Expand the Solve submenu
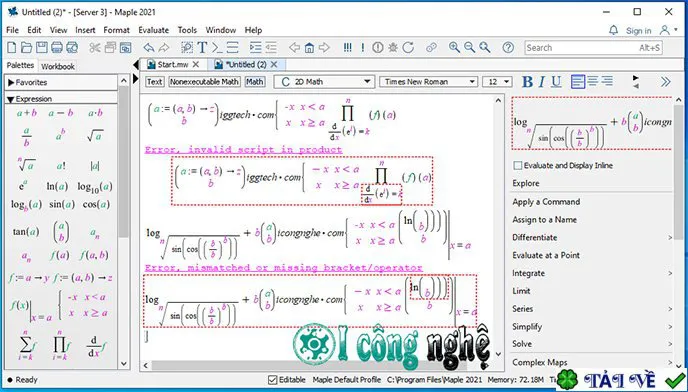Viewport: 688px width, 392px height. (x=670, y=344)
